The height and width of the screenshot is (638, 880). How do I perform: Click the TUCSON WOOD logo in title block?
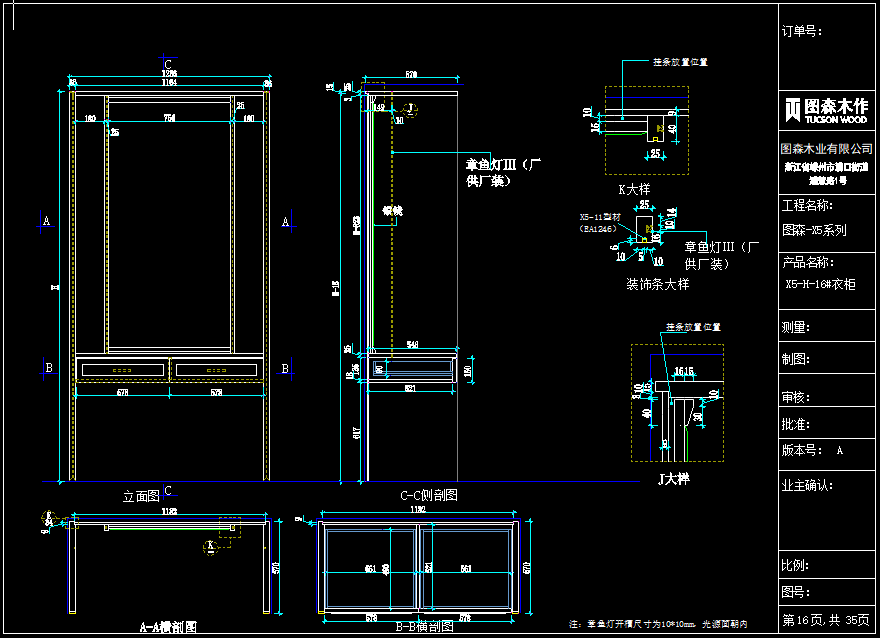tap(826, 110)
